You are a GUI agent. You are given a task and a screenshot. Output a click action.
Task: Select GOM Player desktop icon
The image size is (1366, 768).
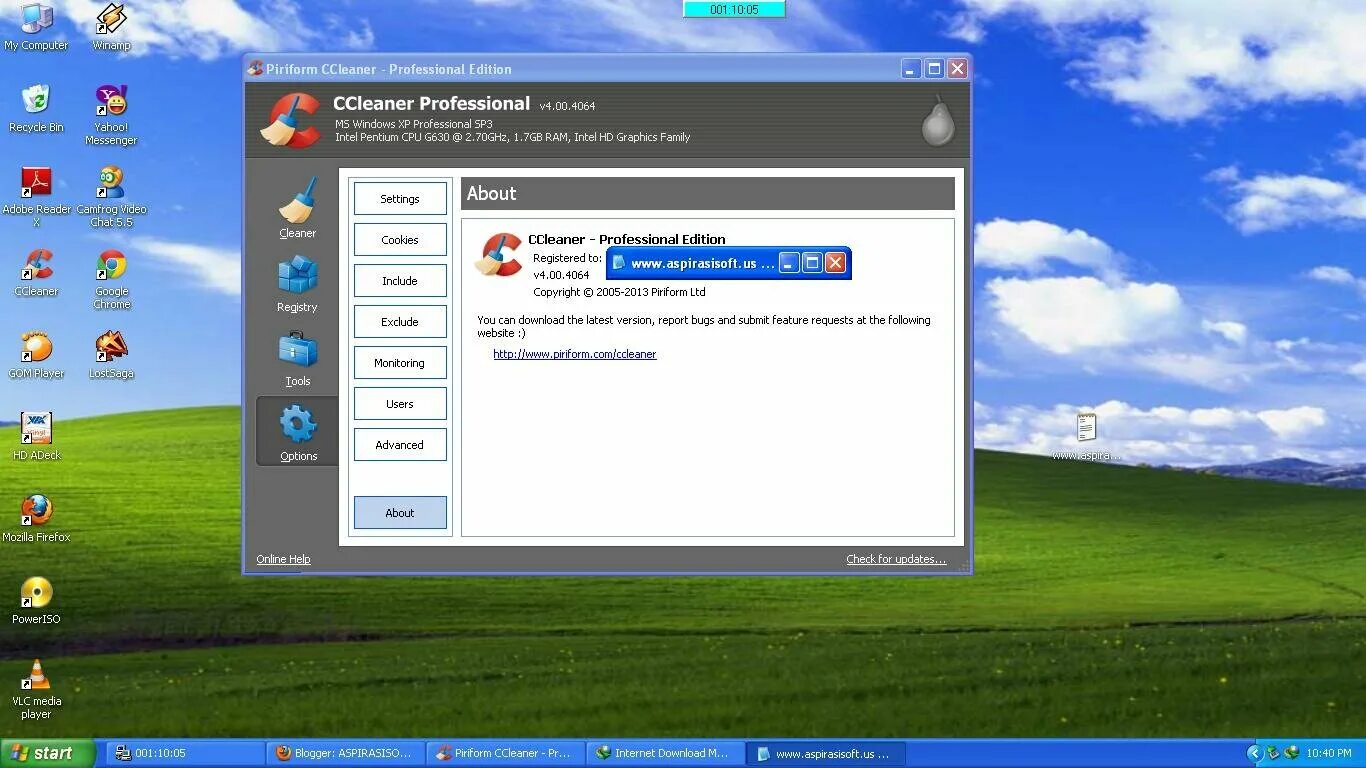36,355
